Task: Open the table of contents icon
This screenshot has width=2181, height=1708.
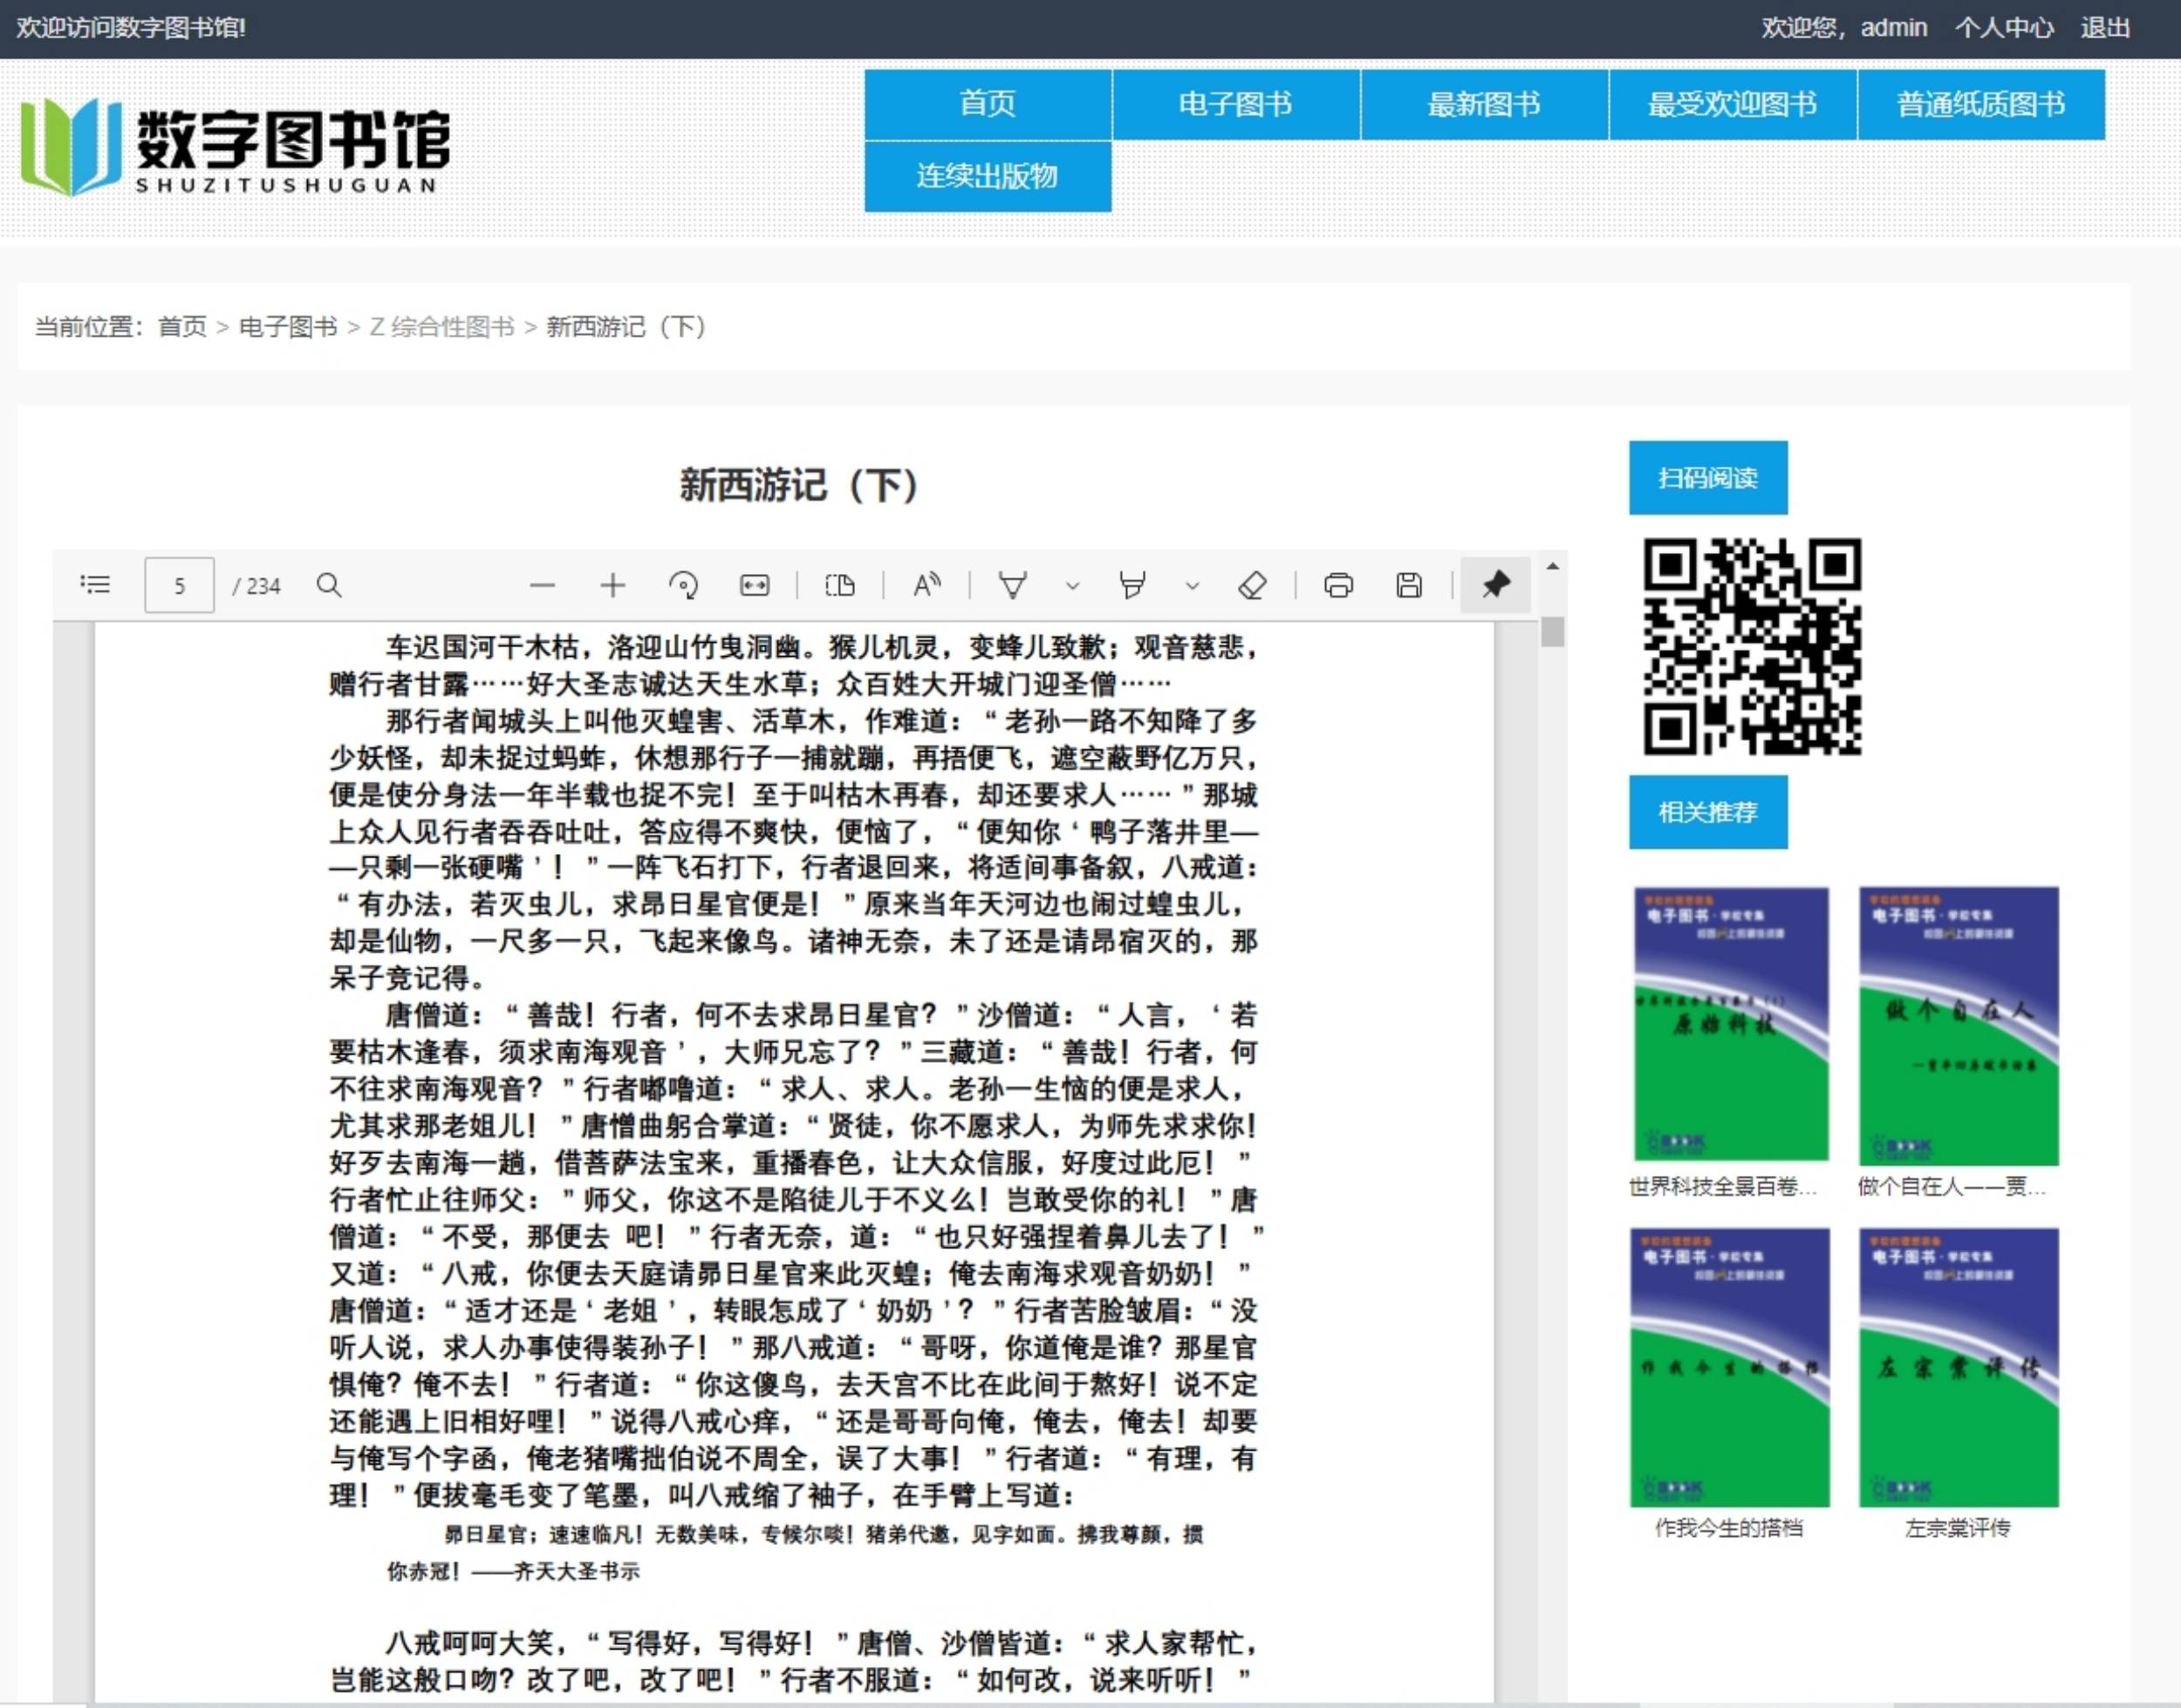Action: coord(95,585)
